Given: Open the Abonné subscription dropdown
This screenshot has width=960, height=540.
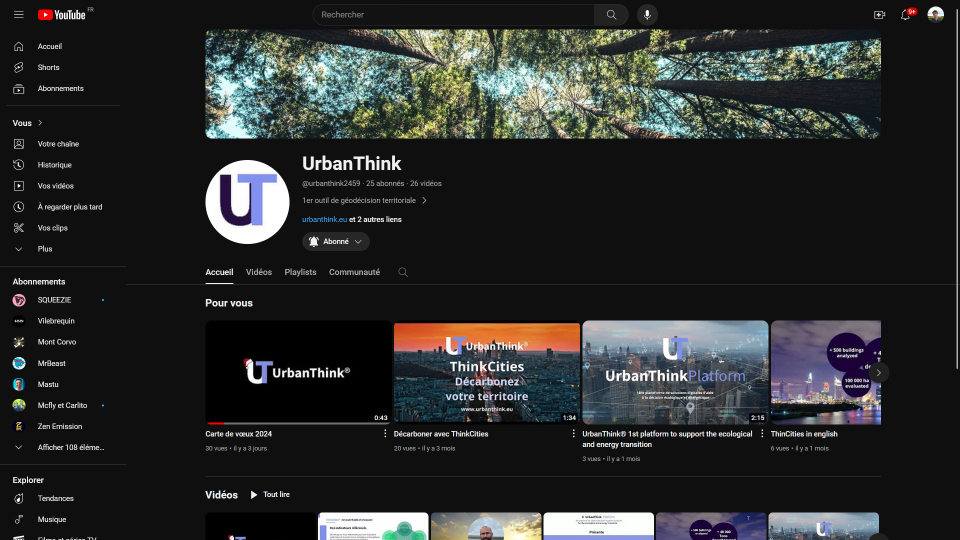Looking at the screenshot, I should pos(336,241).
